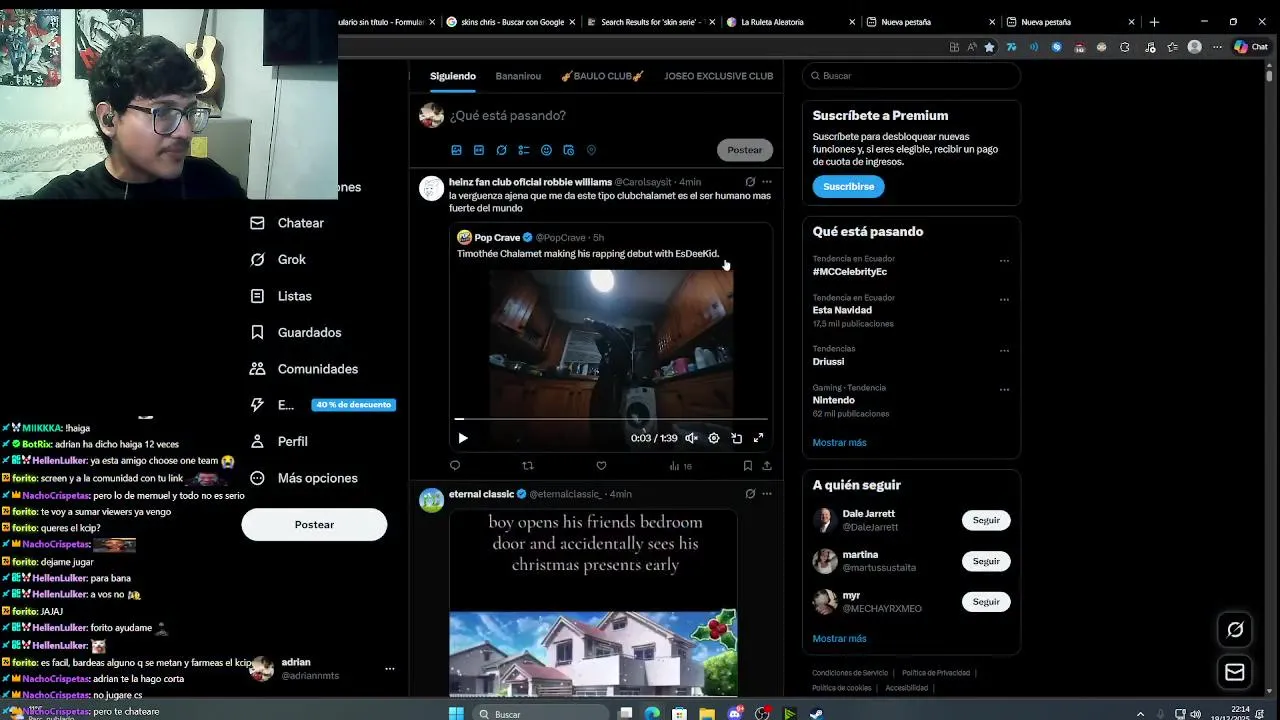
Task: Open adrian account switcher menu
Action: pos(390,669)
